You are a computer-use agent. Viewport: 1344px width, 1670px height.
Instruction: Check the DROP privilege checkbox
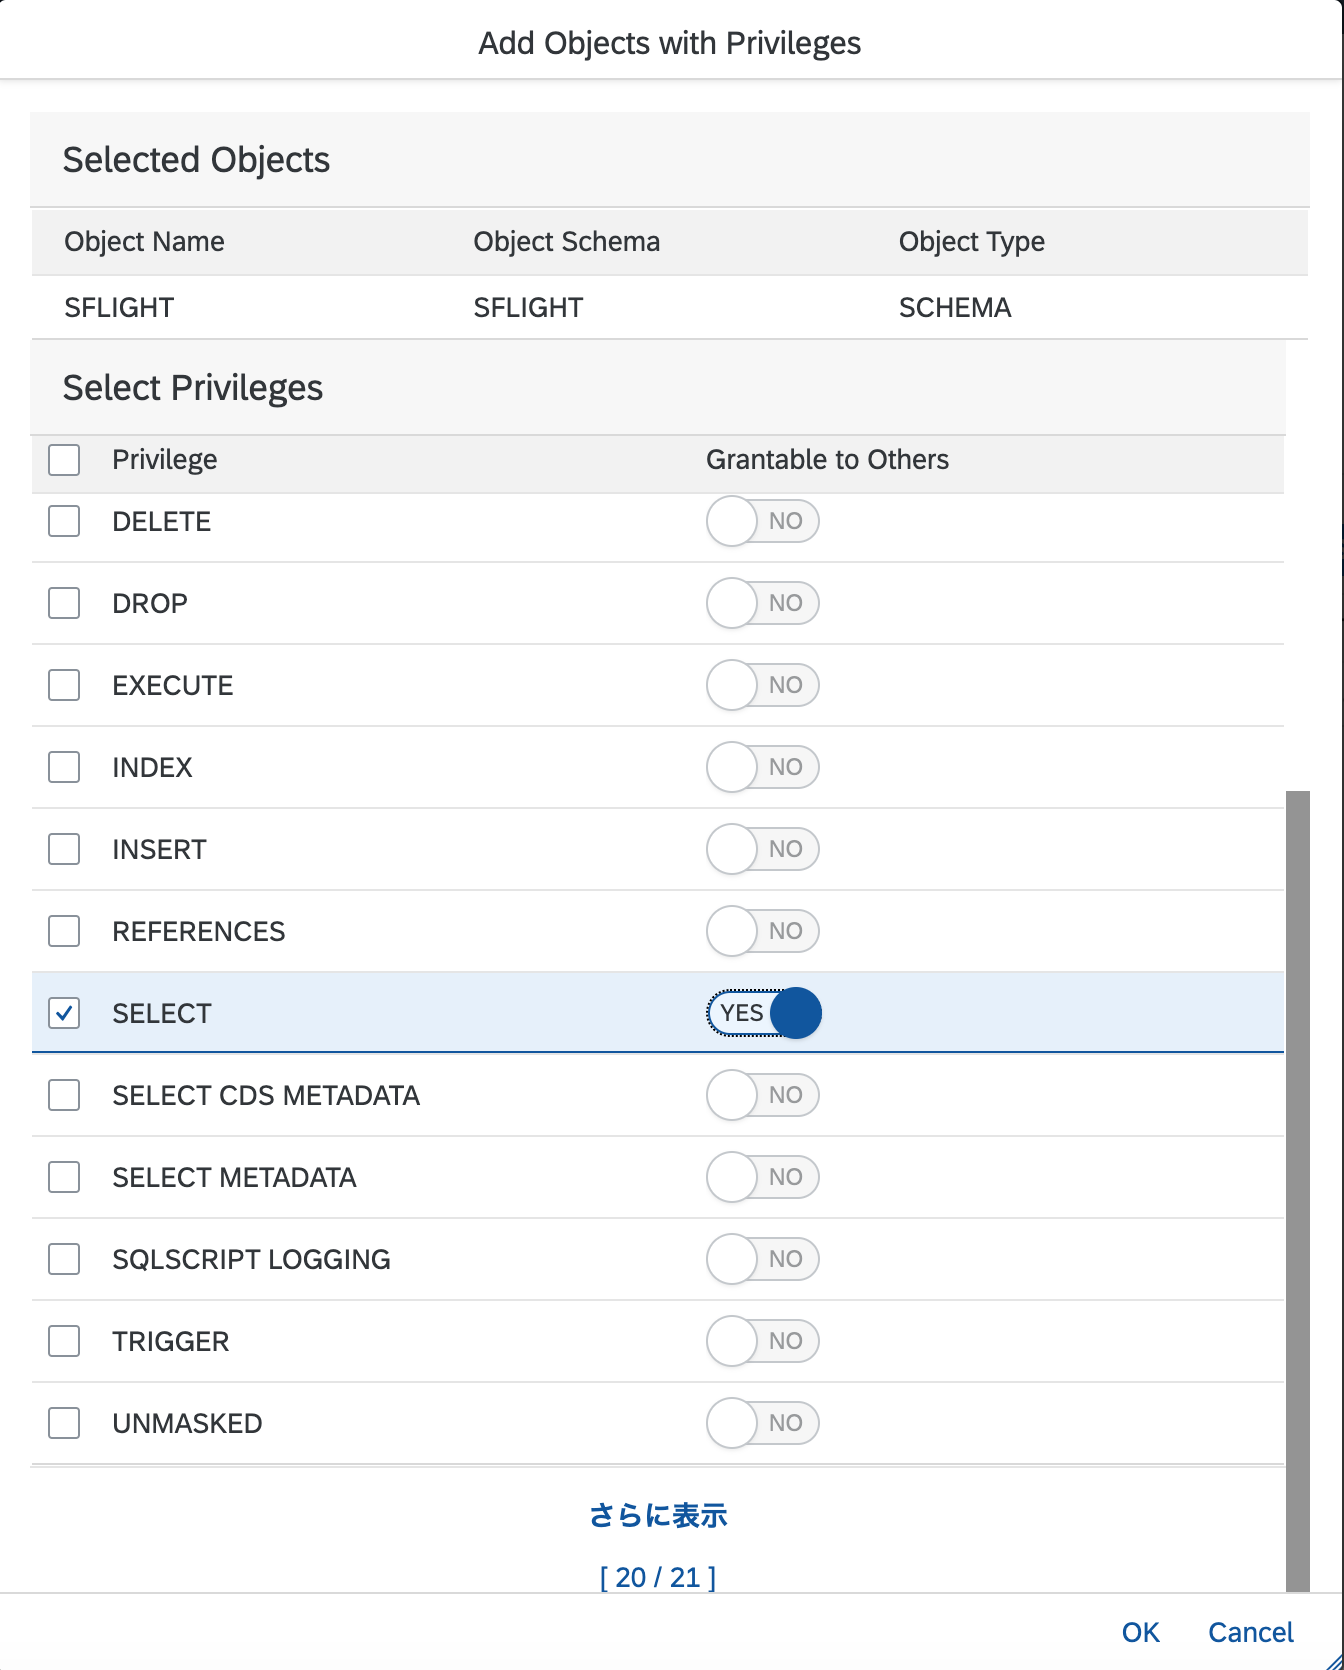pos(64,603)
